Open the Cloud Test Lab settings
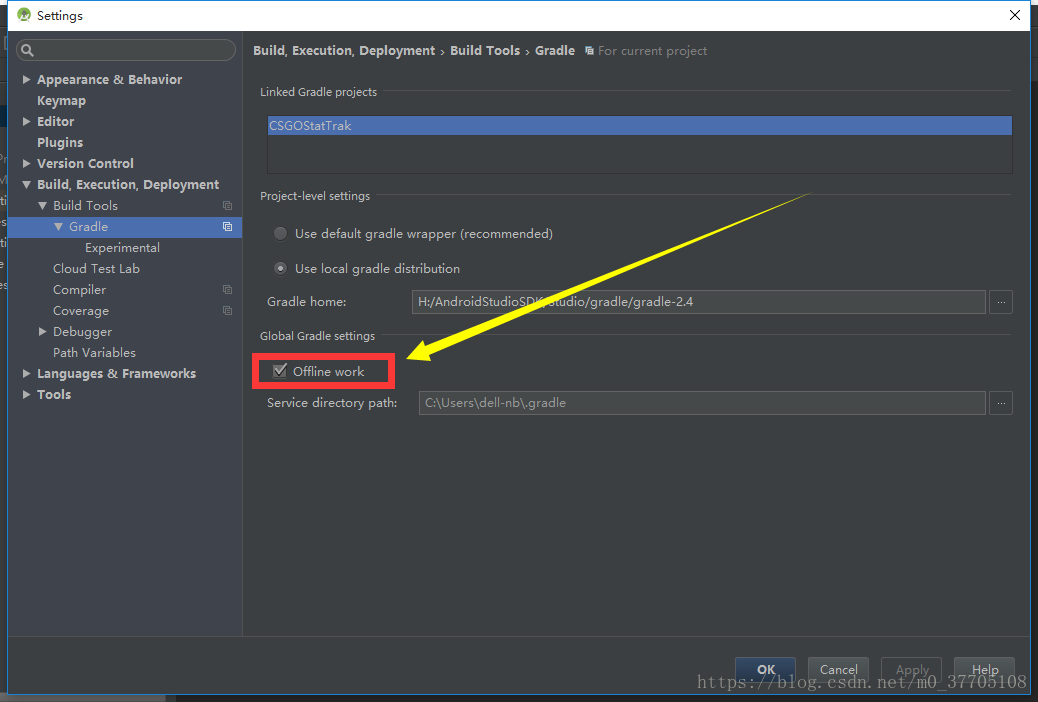The image size is (1038, 702). coord(97,269)
